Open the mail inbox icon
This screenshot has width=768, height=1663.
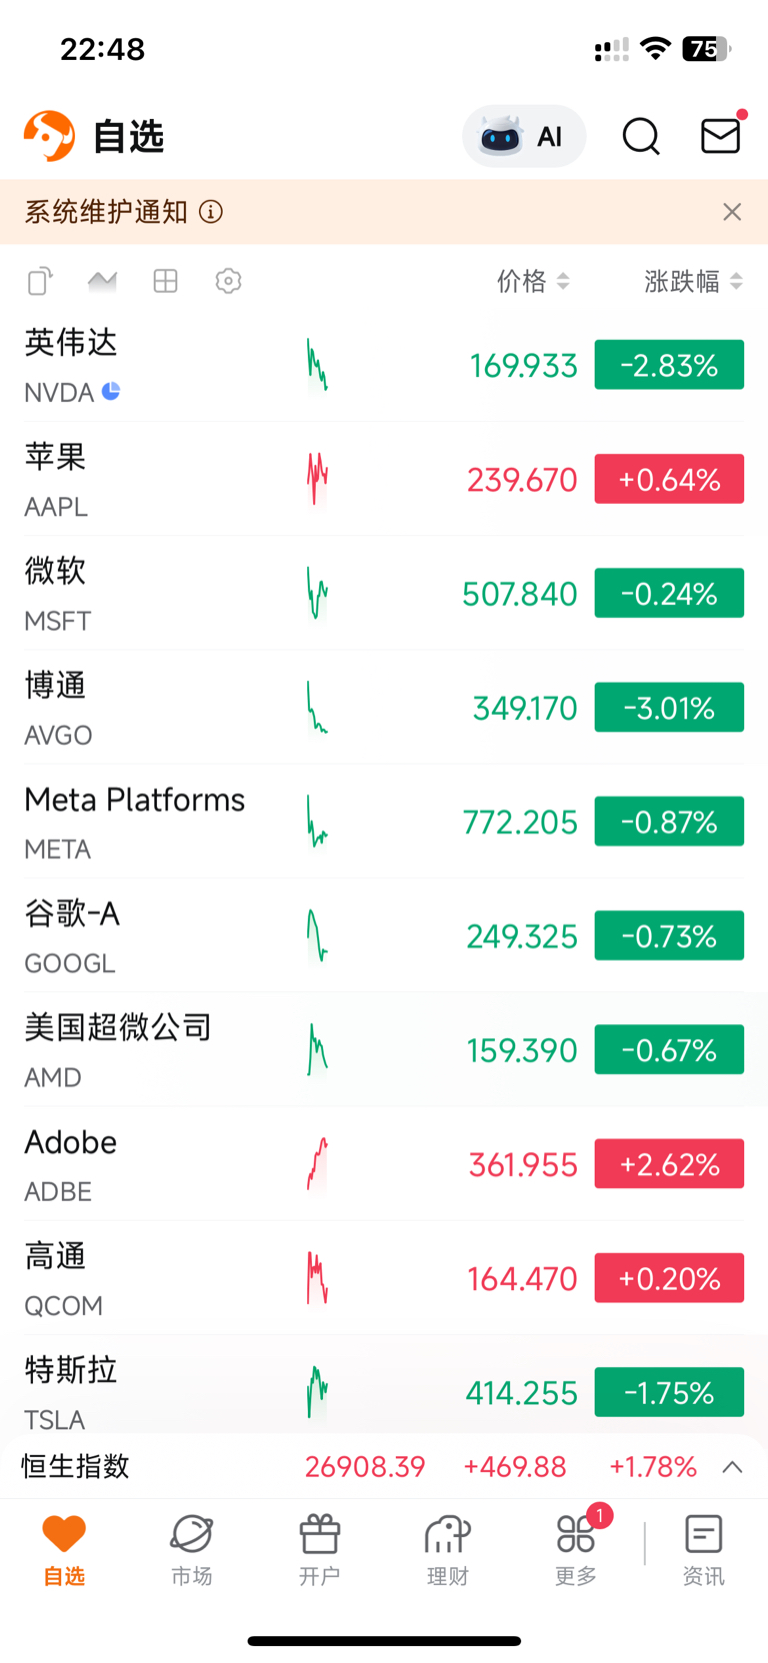[721, 135]
